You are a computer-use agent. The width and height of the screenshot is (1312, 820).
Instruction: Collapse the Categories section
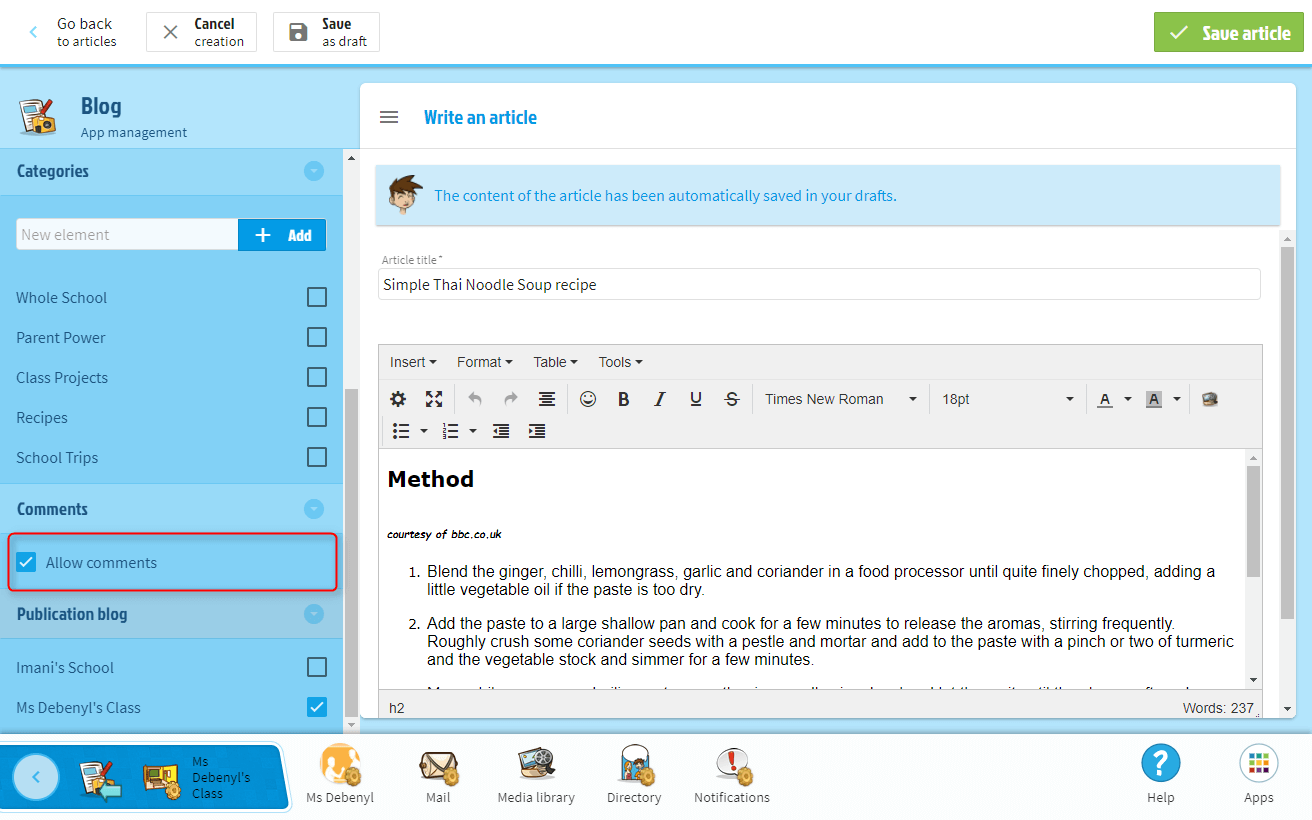click(314, 171)
